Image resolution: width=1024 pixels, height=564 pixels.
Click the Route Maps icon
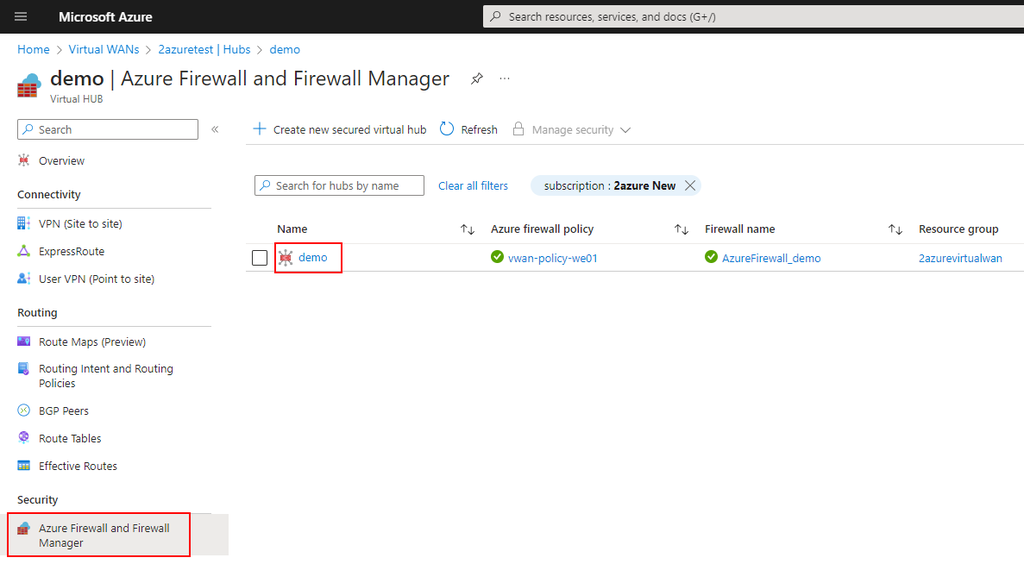(x=24, y=341)
